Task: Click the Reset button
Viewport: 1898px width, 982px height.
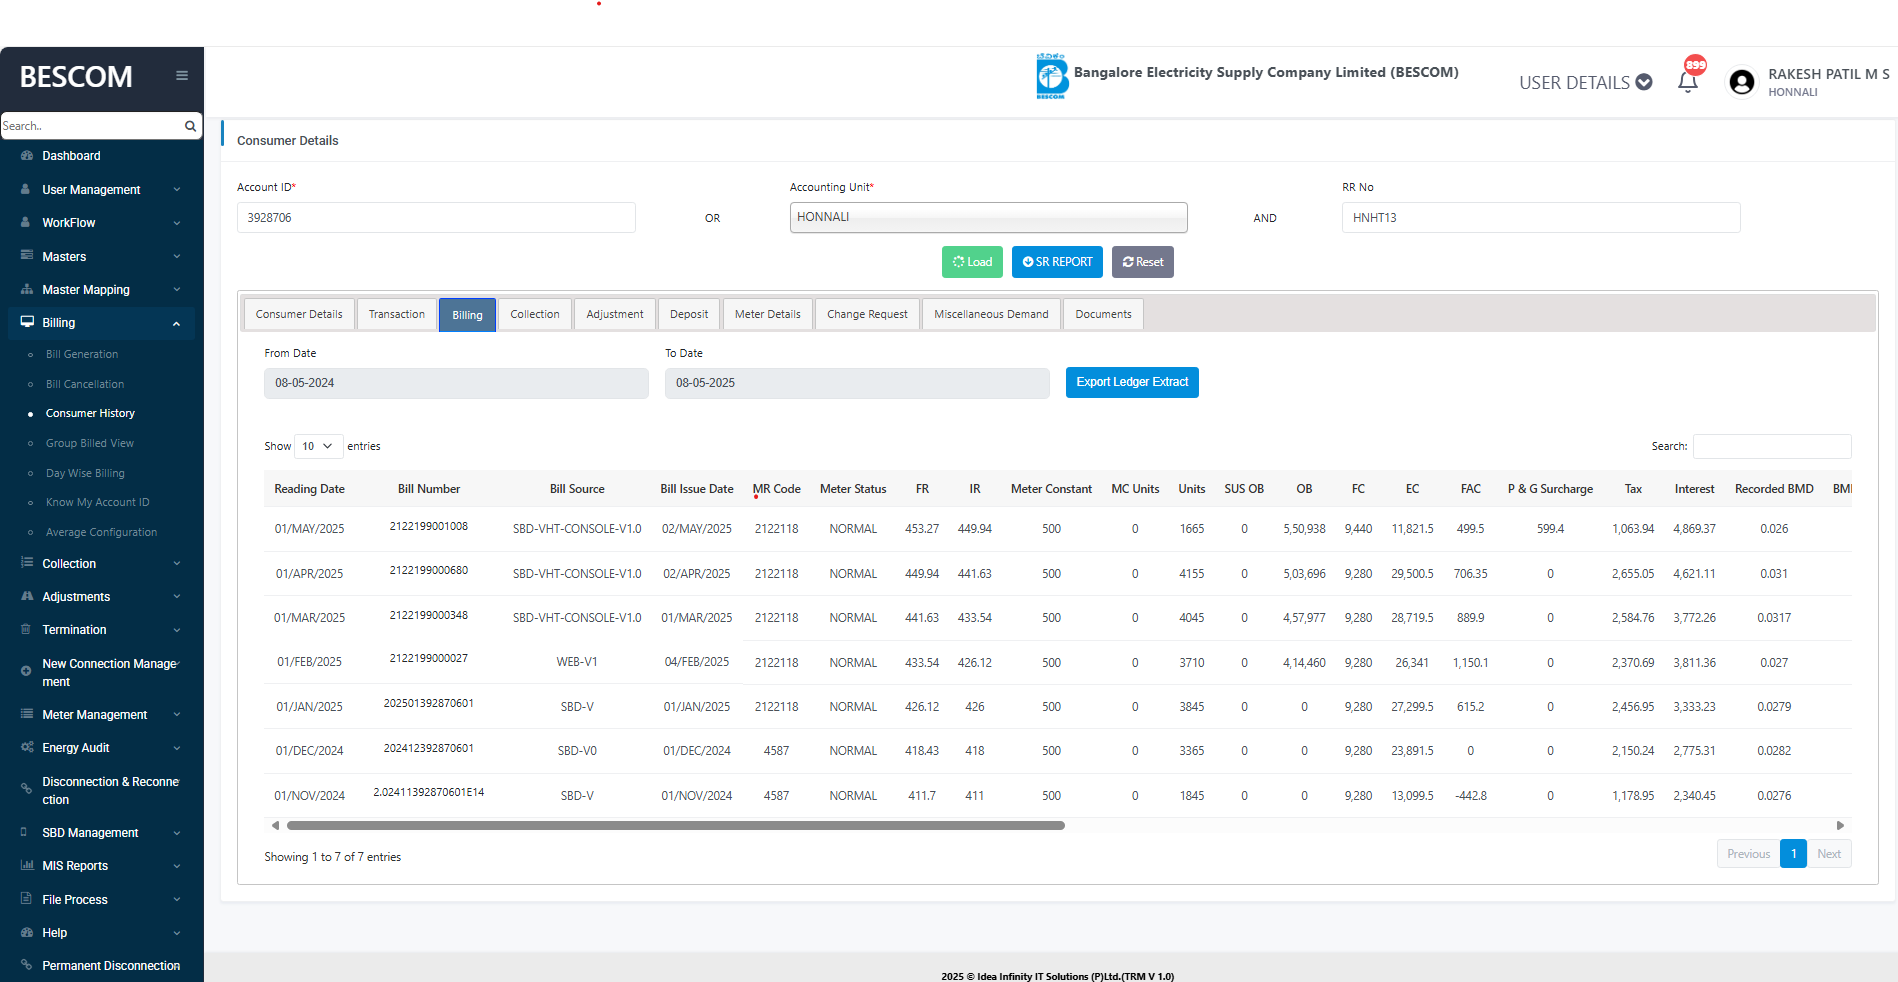Action: [x=1143, y=262]
